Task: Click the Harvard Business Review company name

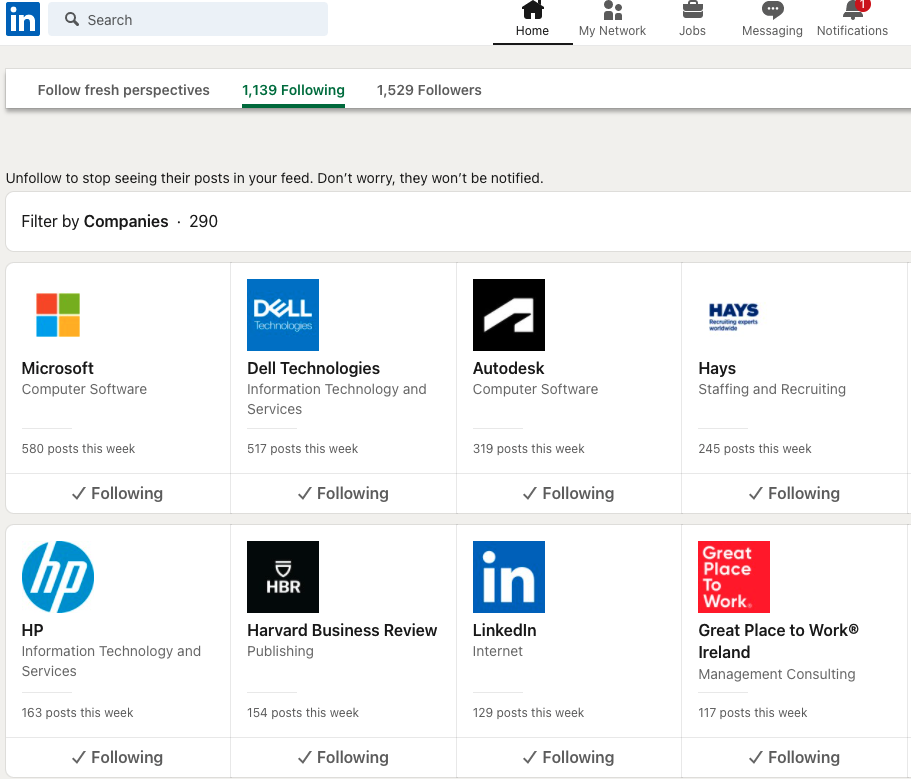Action: point(342,630)
